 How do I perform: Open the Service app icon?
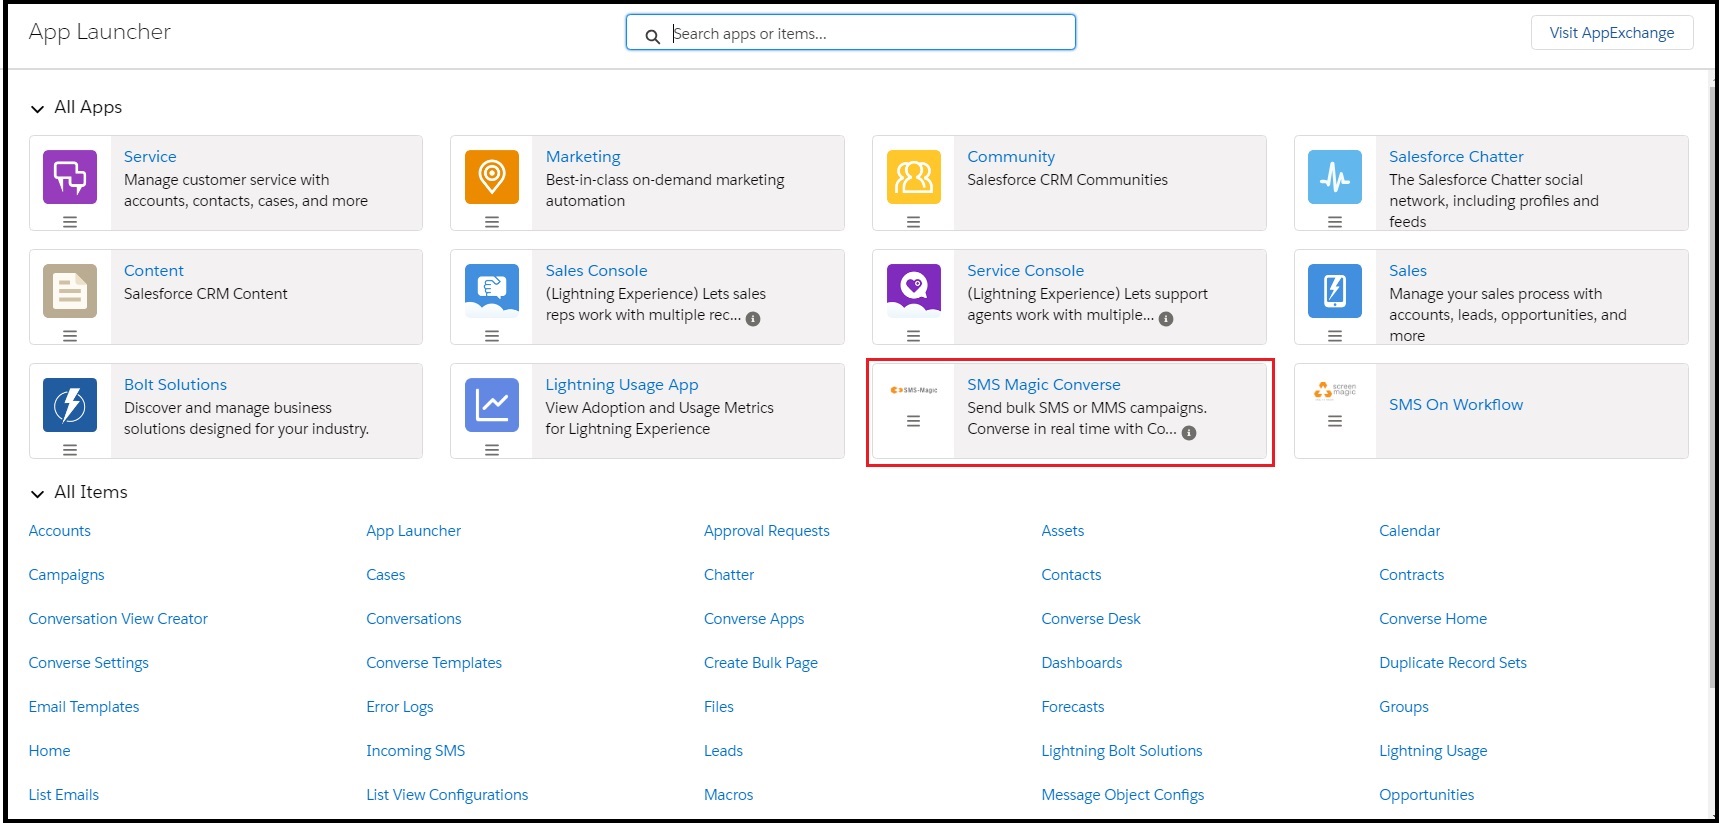coord(70,177)
